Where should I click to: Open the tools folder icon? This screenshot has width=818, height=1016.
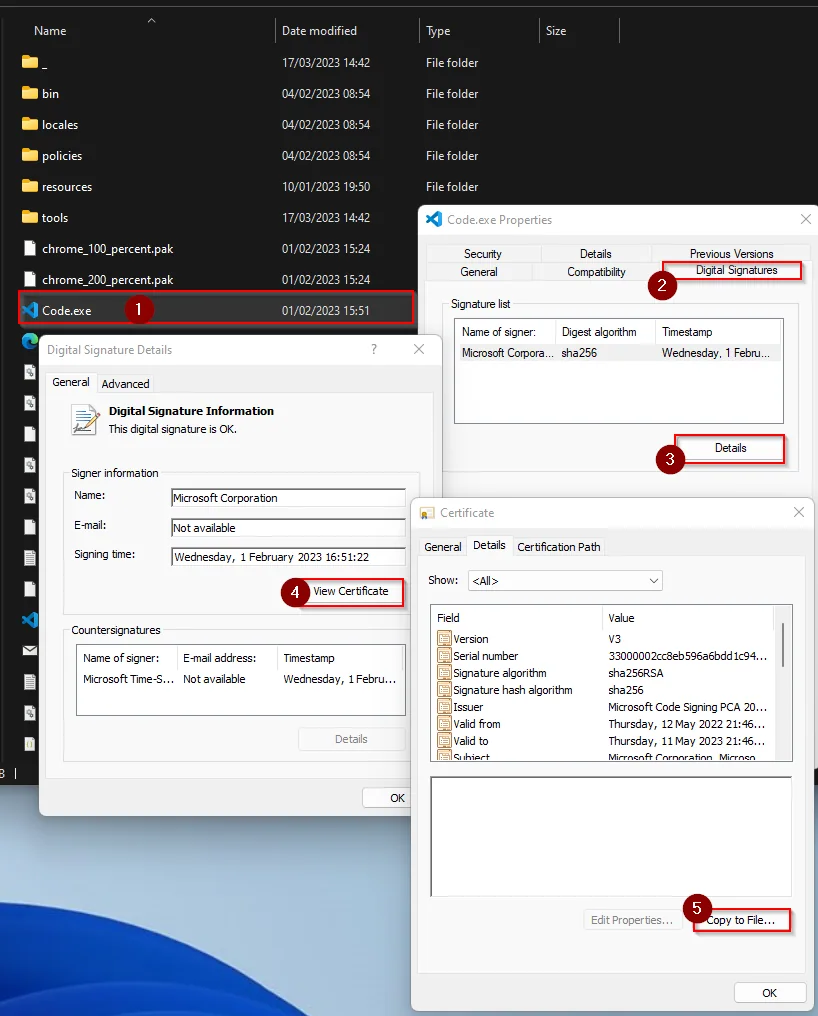30,217
